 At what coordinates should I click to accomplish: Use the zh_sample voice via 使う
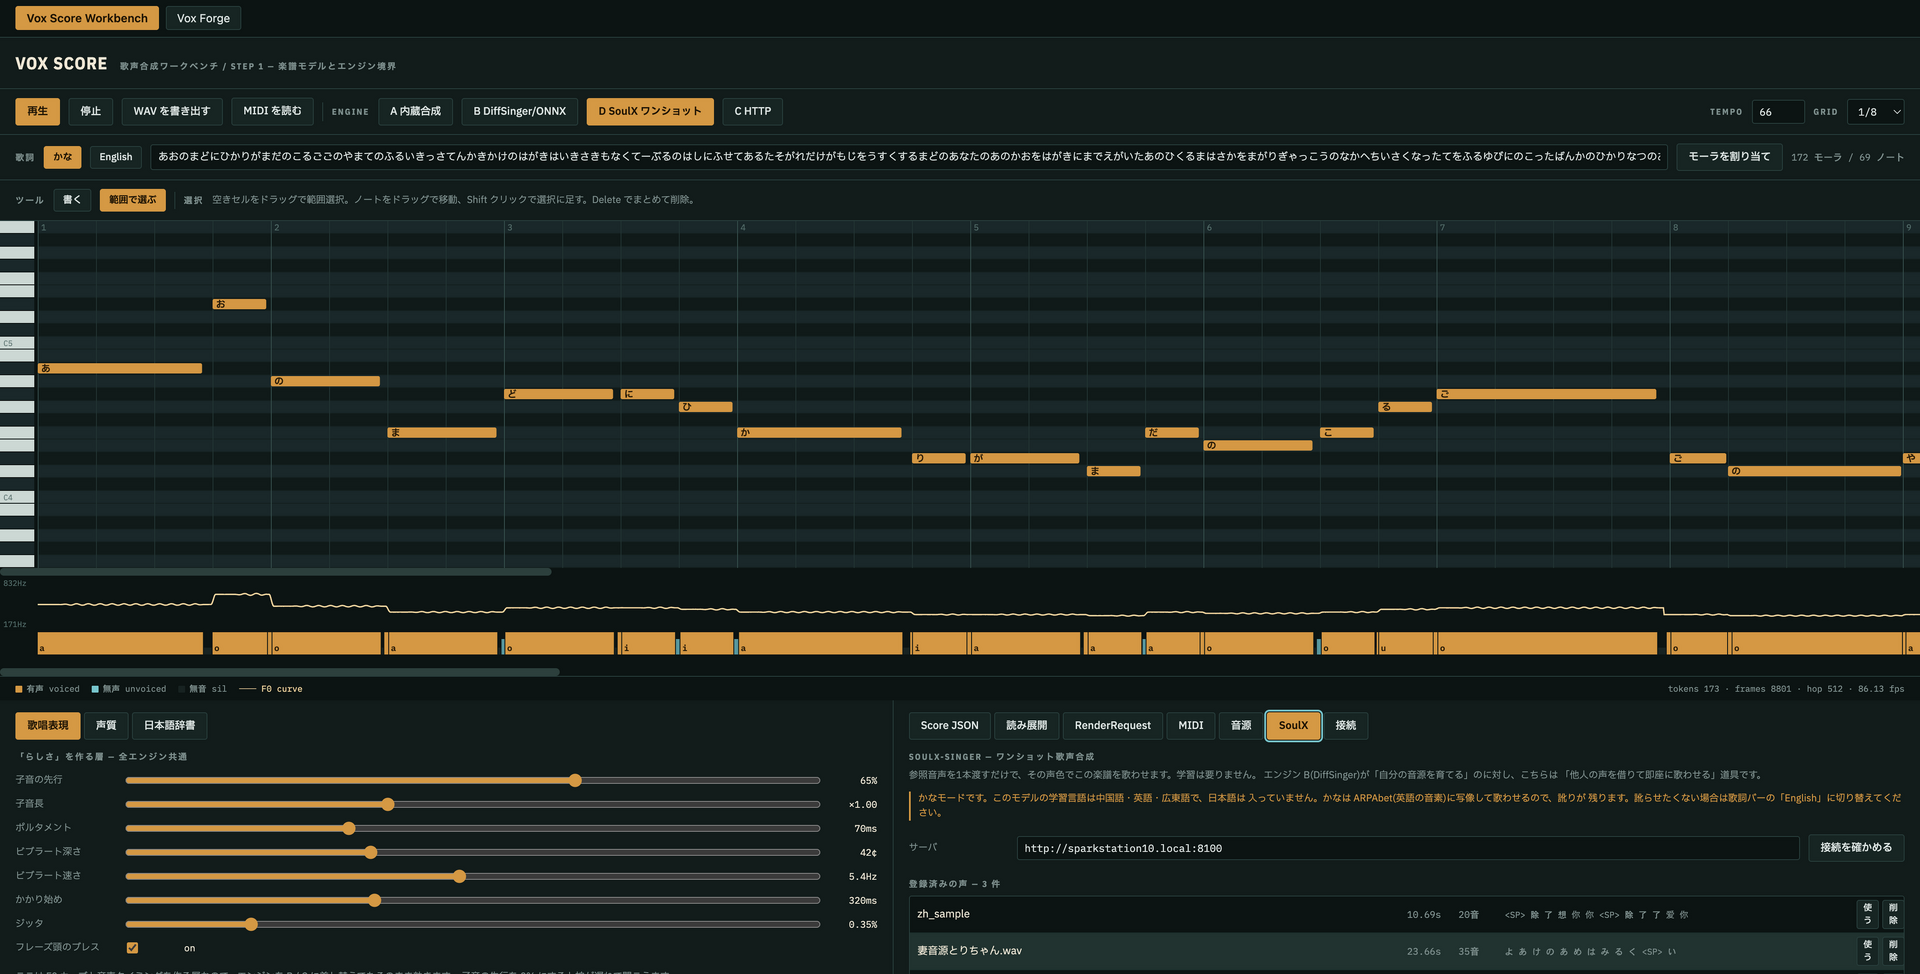tap(1867, 914)
